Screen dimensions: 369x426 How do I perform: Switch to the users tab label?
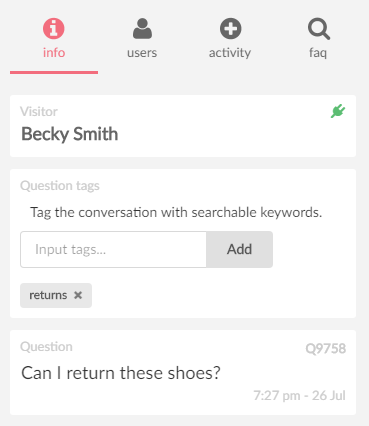pyautogui.click(x=142, y=53)
